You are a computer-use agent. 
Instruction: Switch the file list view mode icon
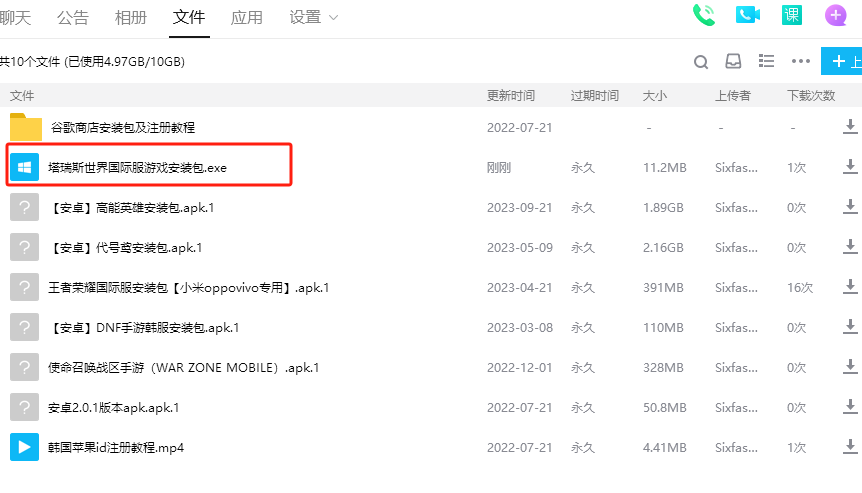point(767,61)
